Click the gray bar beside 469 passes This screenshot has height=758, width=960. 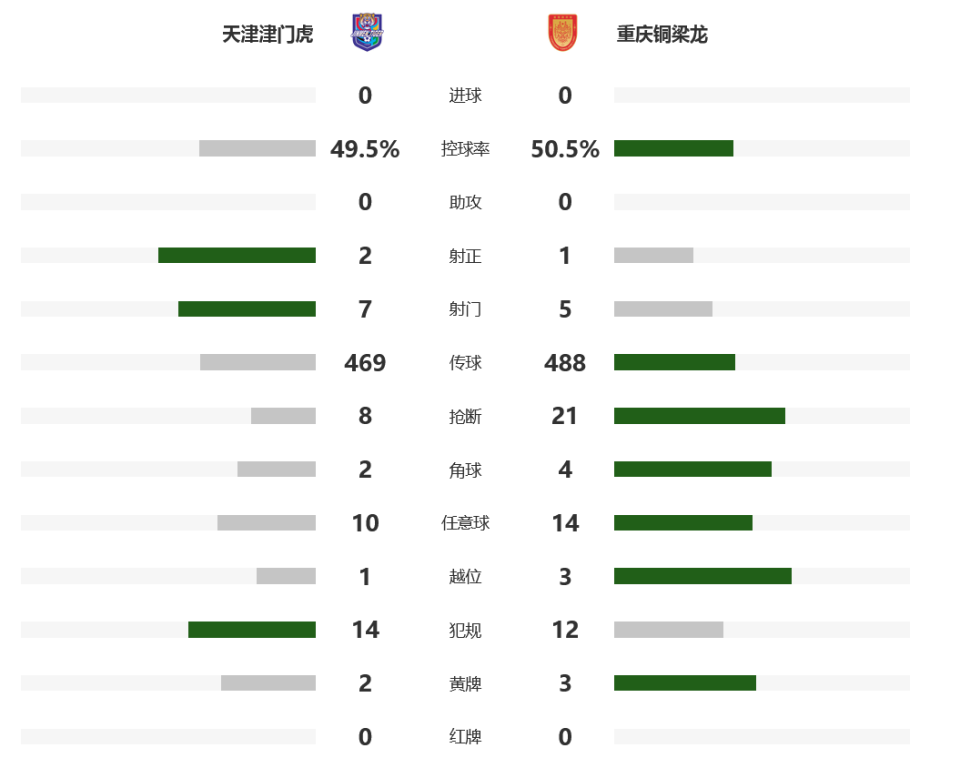[x=258, y=363]
